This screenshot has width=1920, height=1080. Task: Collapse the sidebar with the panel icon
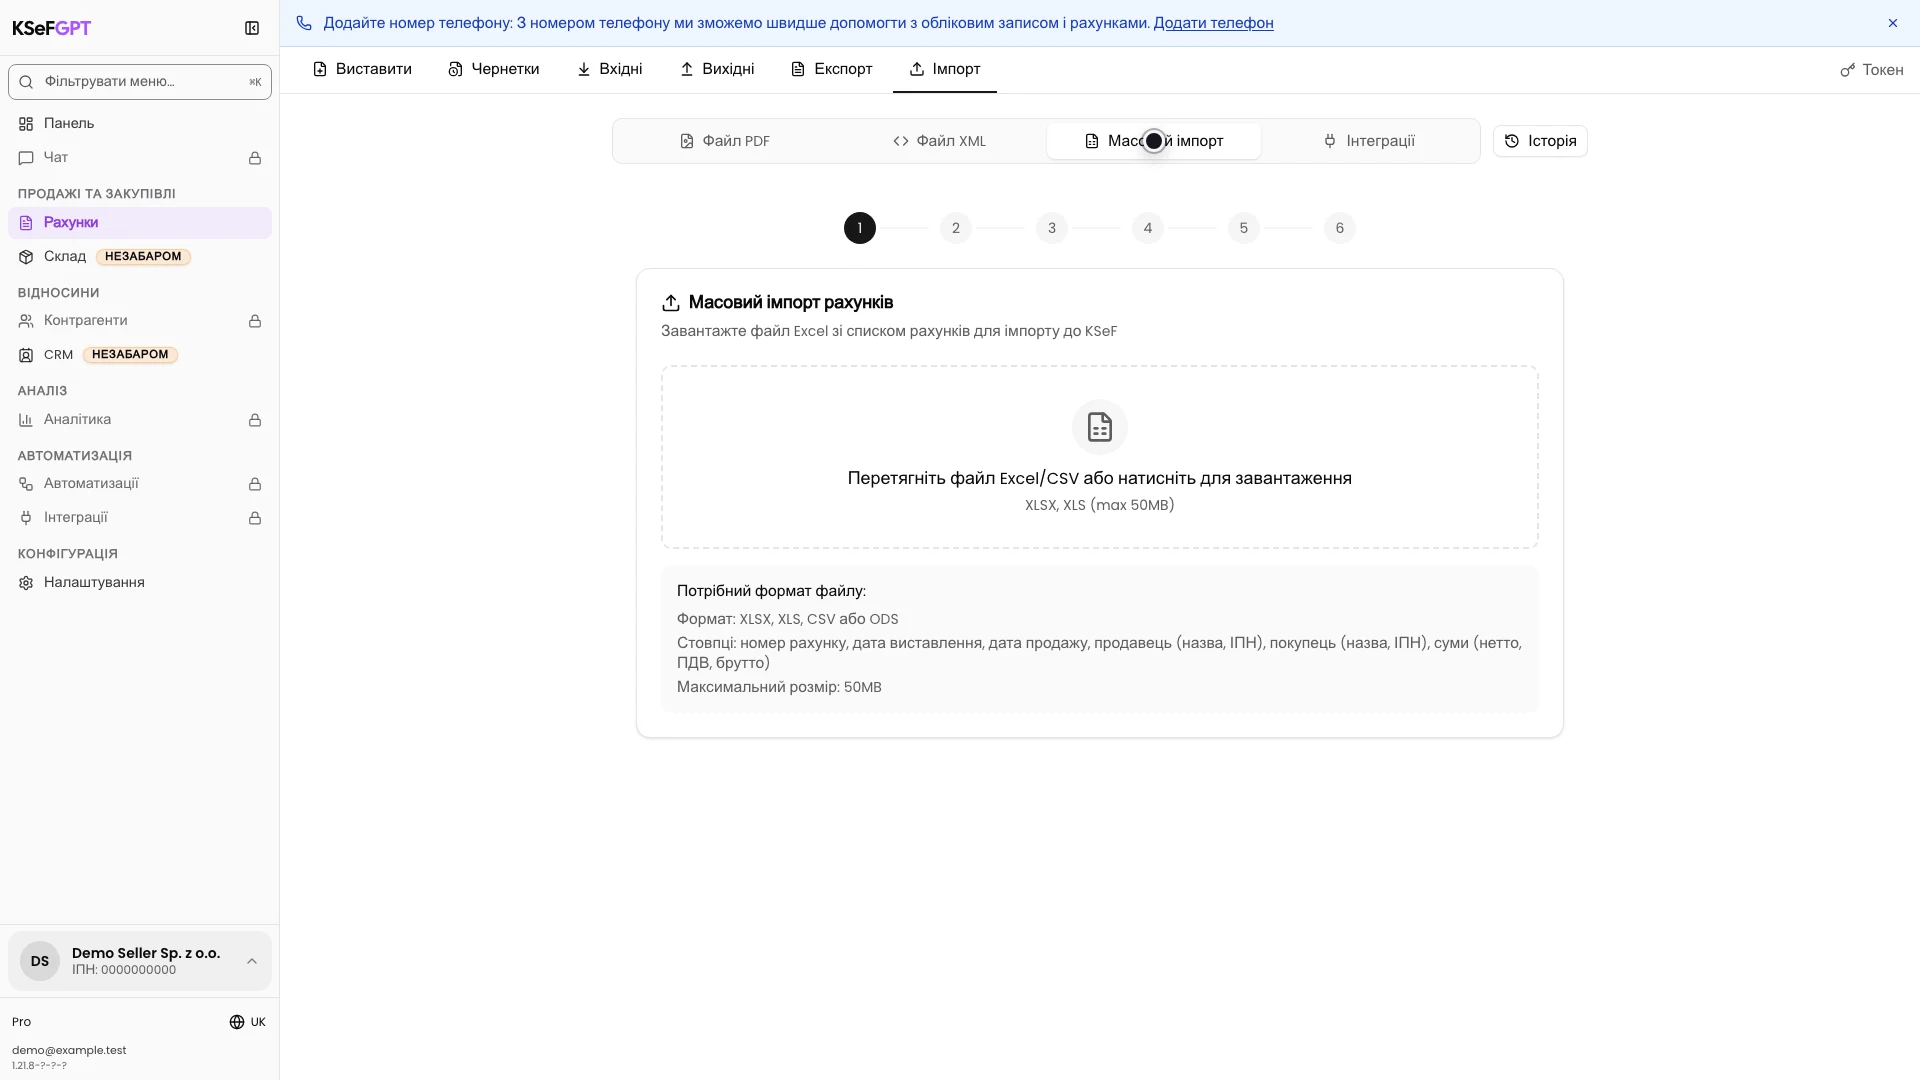(252, 28)
